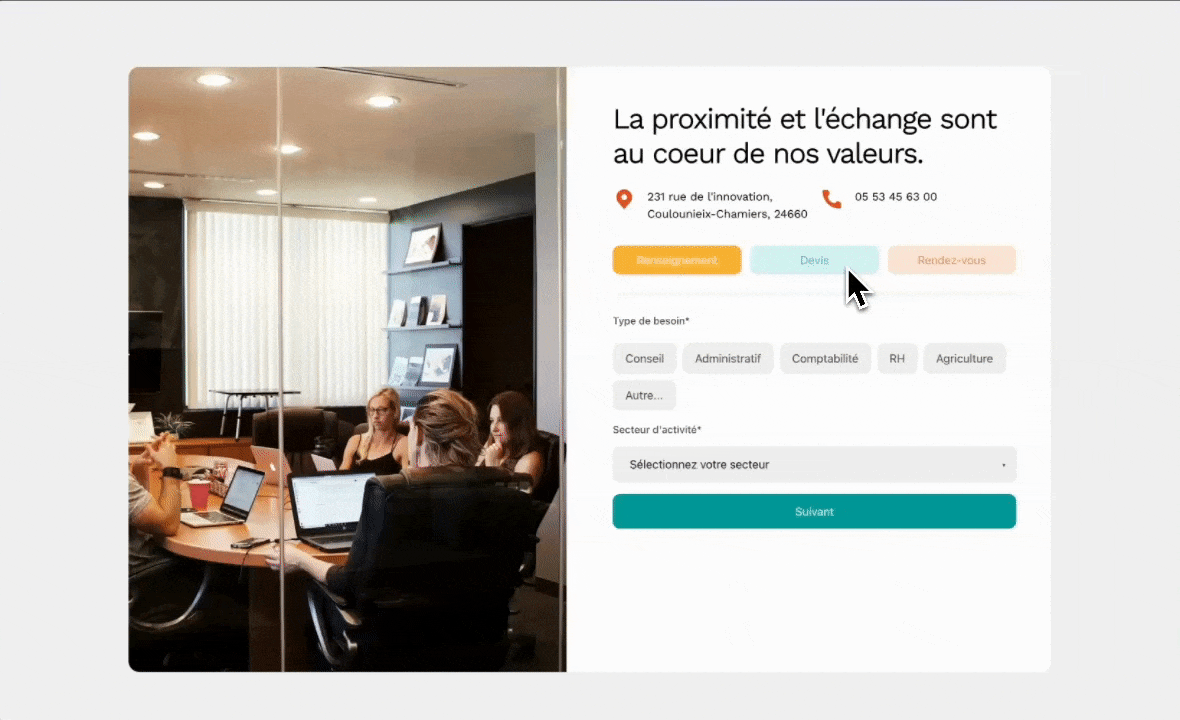Open the Rendez-vous tab

coord(951,260)
